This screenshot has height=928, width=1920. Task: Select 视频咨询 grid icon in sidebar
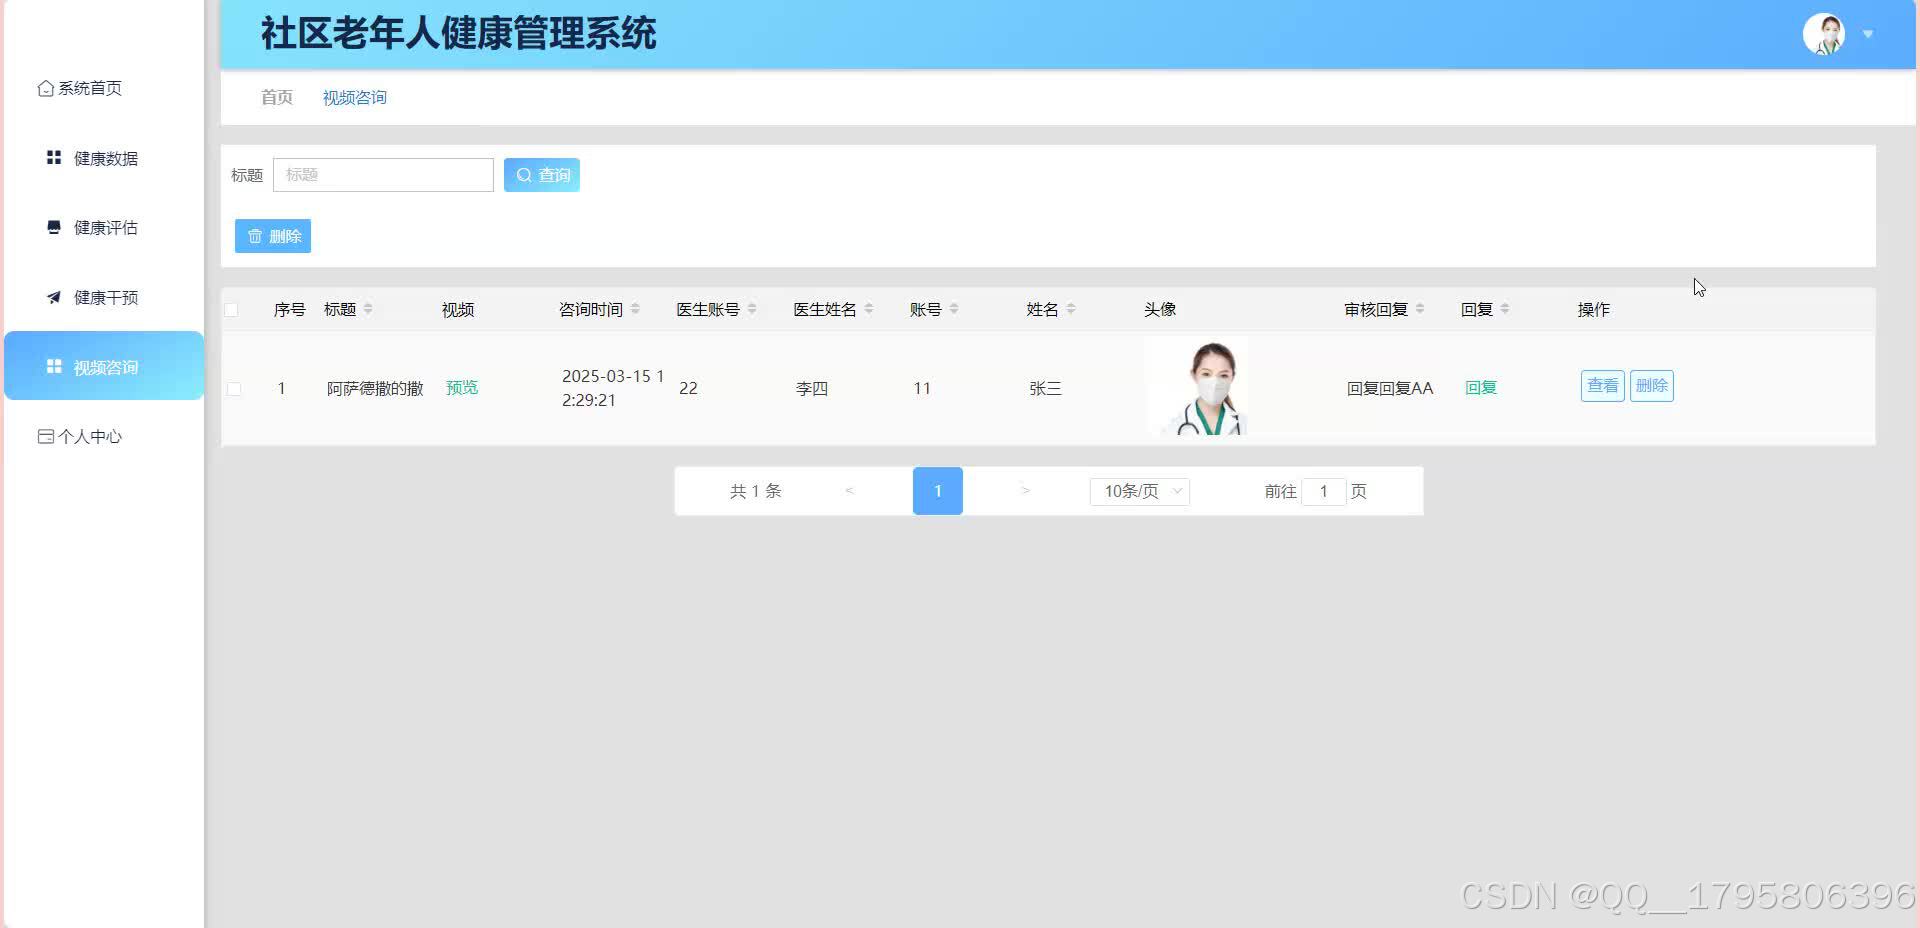point(54,367)
